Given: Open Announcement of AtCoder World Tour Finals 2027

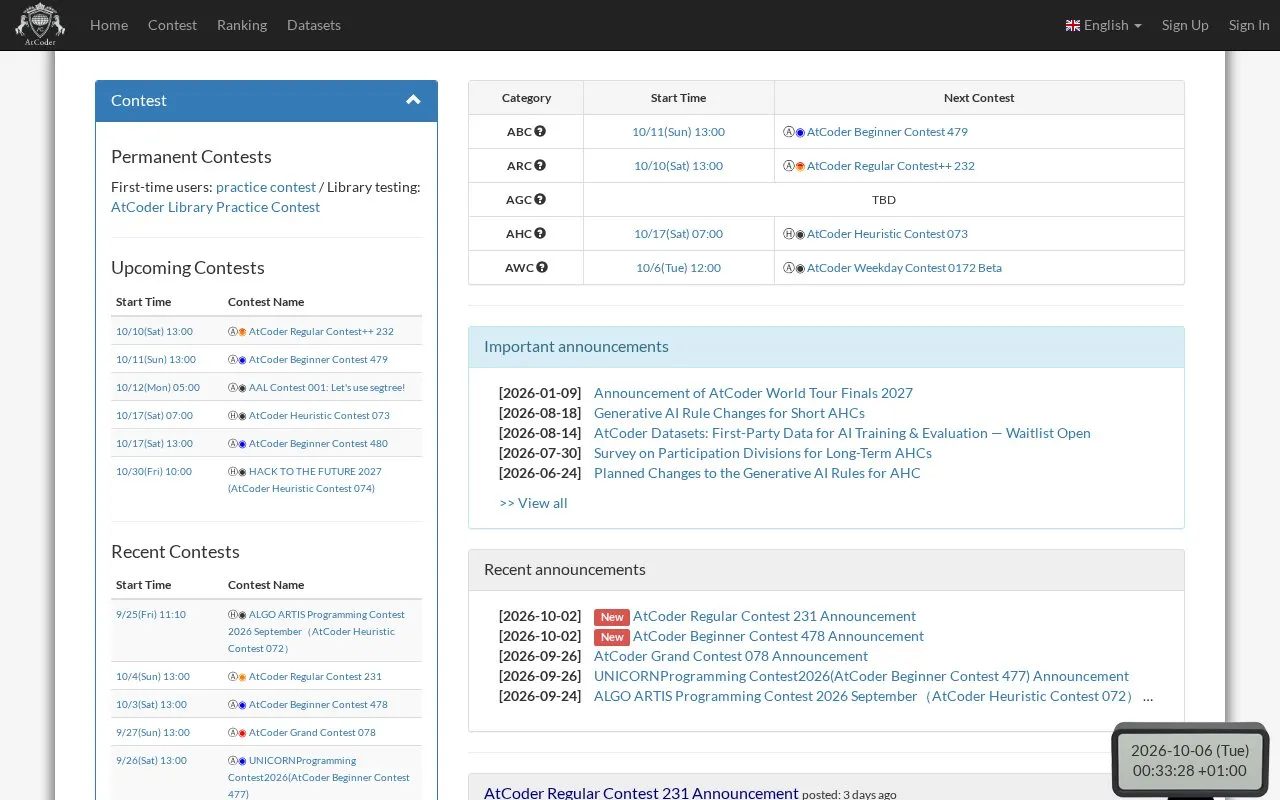Looking at the screenshot, I should [753, 393].
